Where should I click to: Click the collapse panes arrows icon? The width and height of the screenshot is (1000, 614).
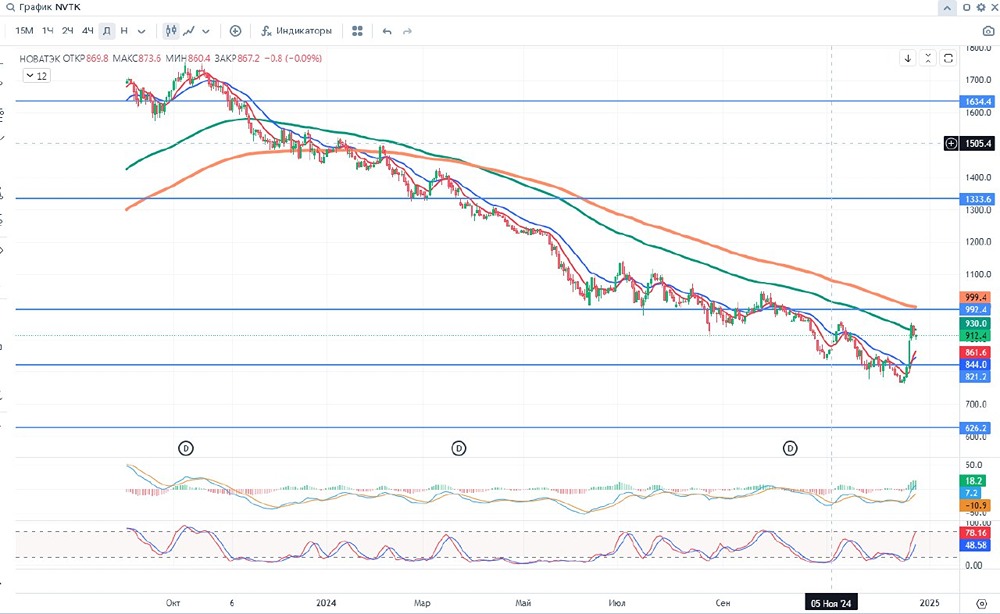[x=928, y=58]
